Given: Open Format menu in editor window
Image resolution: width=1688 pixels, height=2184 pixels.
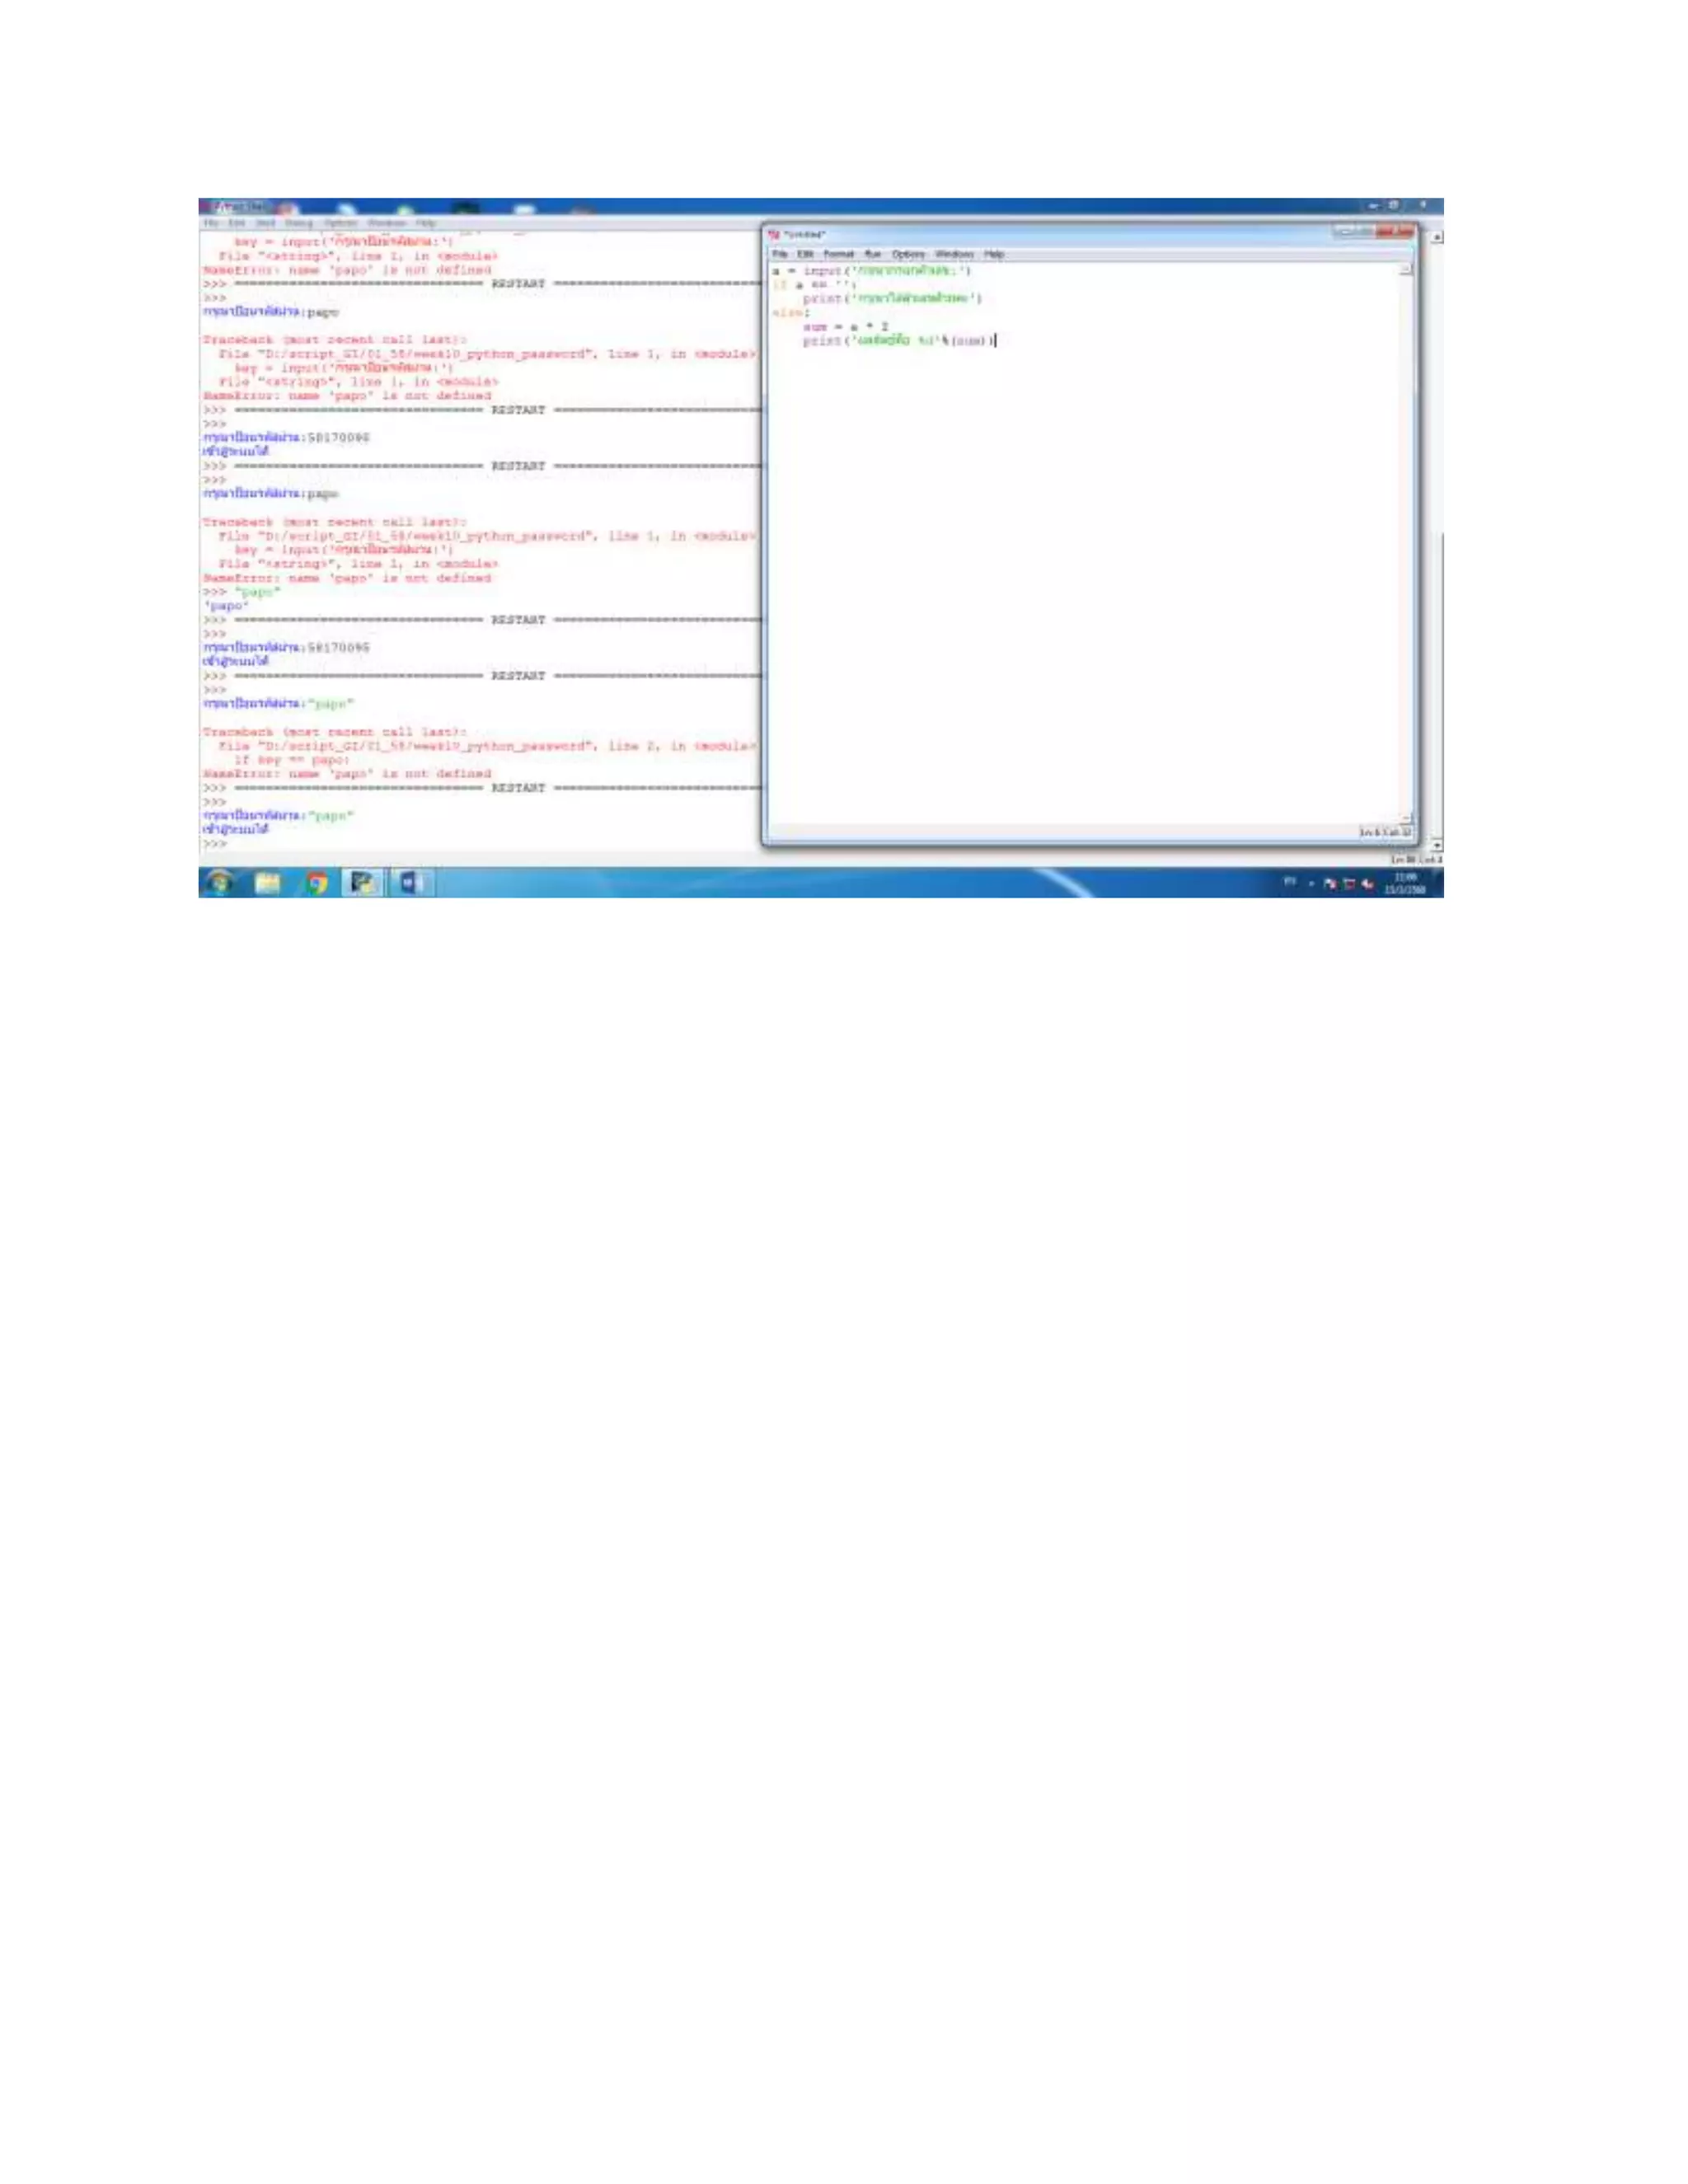Looking at the screenshot, I should pos(838,254).
